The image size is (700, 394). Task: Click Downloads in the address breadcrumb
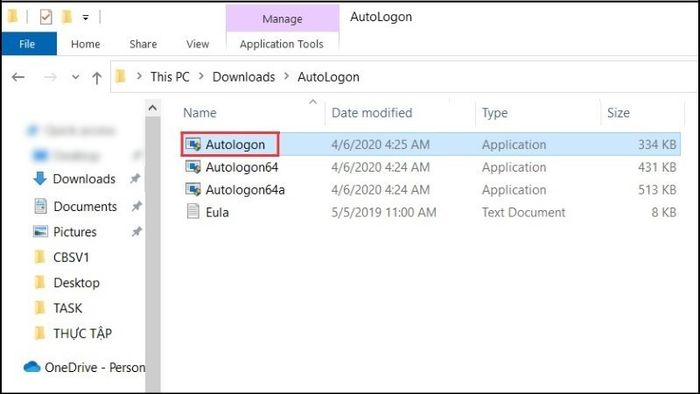244,77
